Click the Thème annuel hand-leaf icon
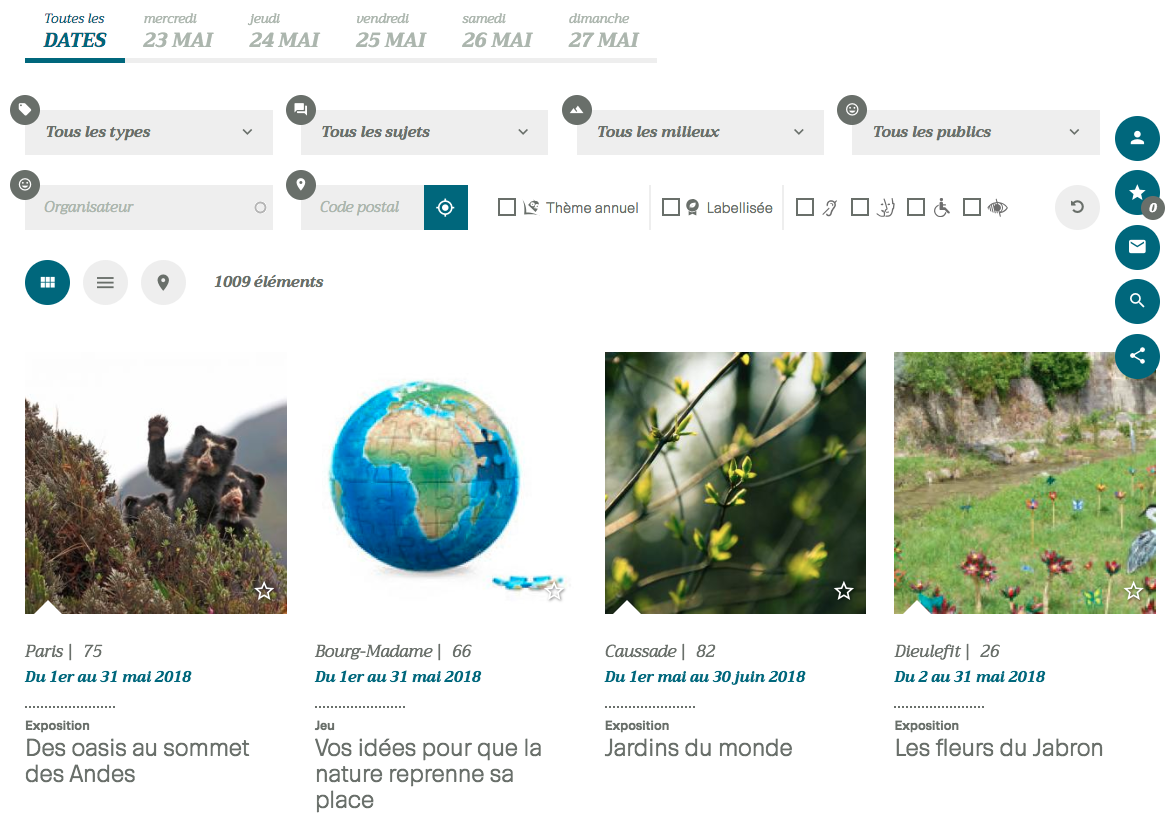Screen dimensions: 1170x814 pos(531,207)
